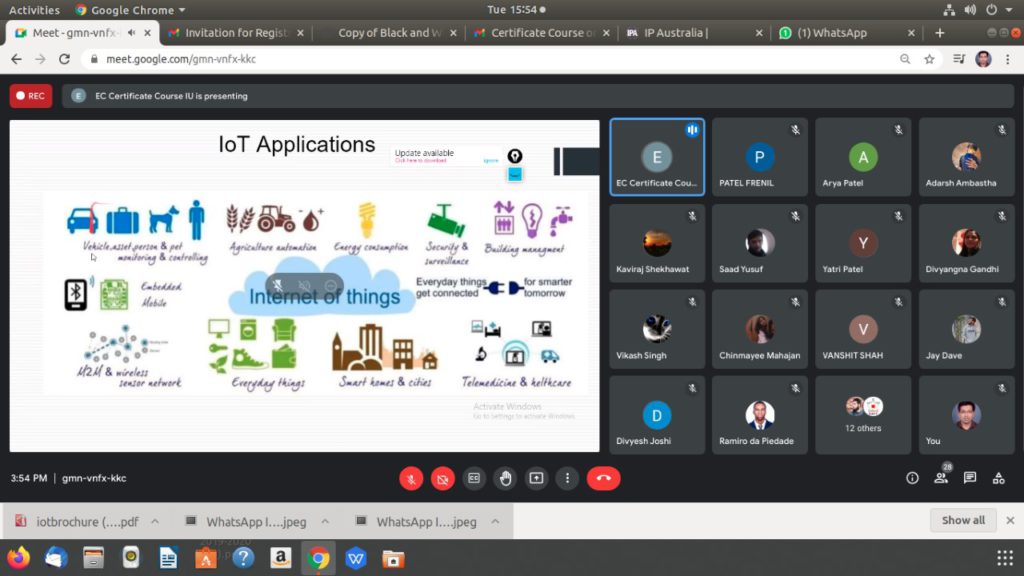The height and width of the screenshot is (576, 1024).
Task: Bookmark this page with the star icon
Action: point(929,59)
